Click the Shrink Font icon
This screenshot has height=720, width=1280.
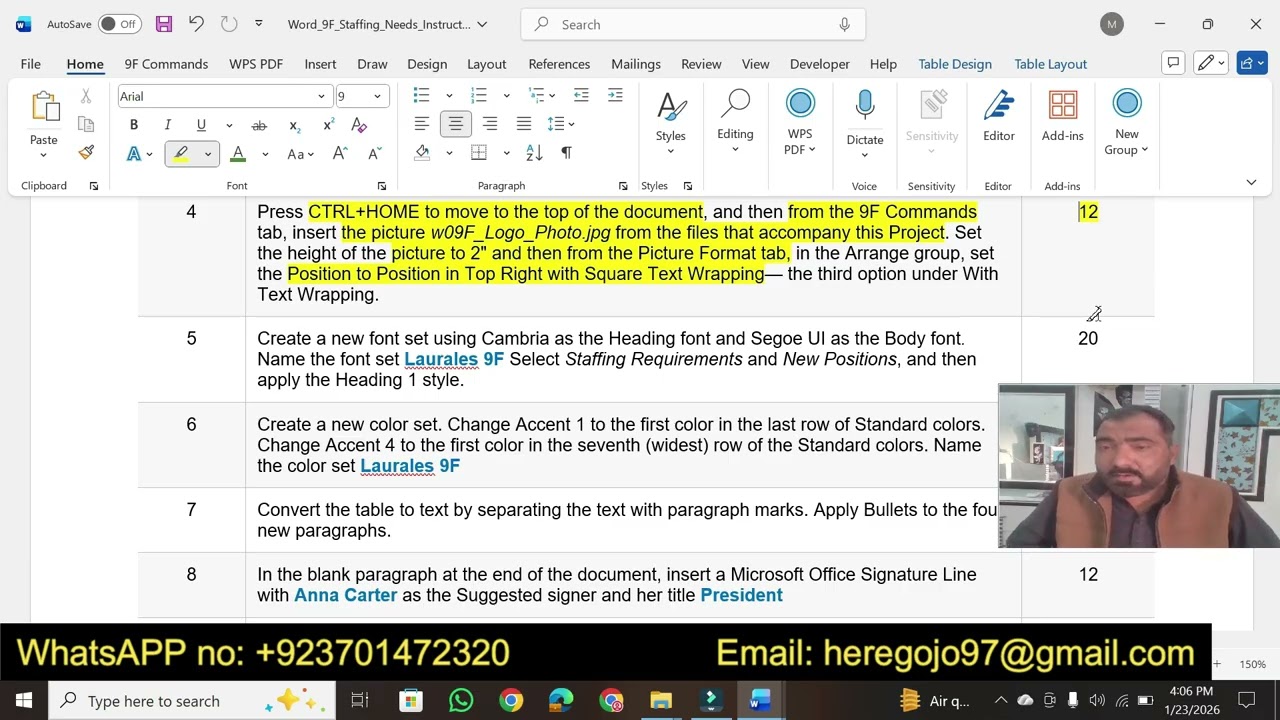(375, 153)
